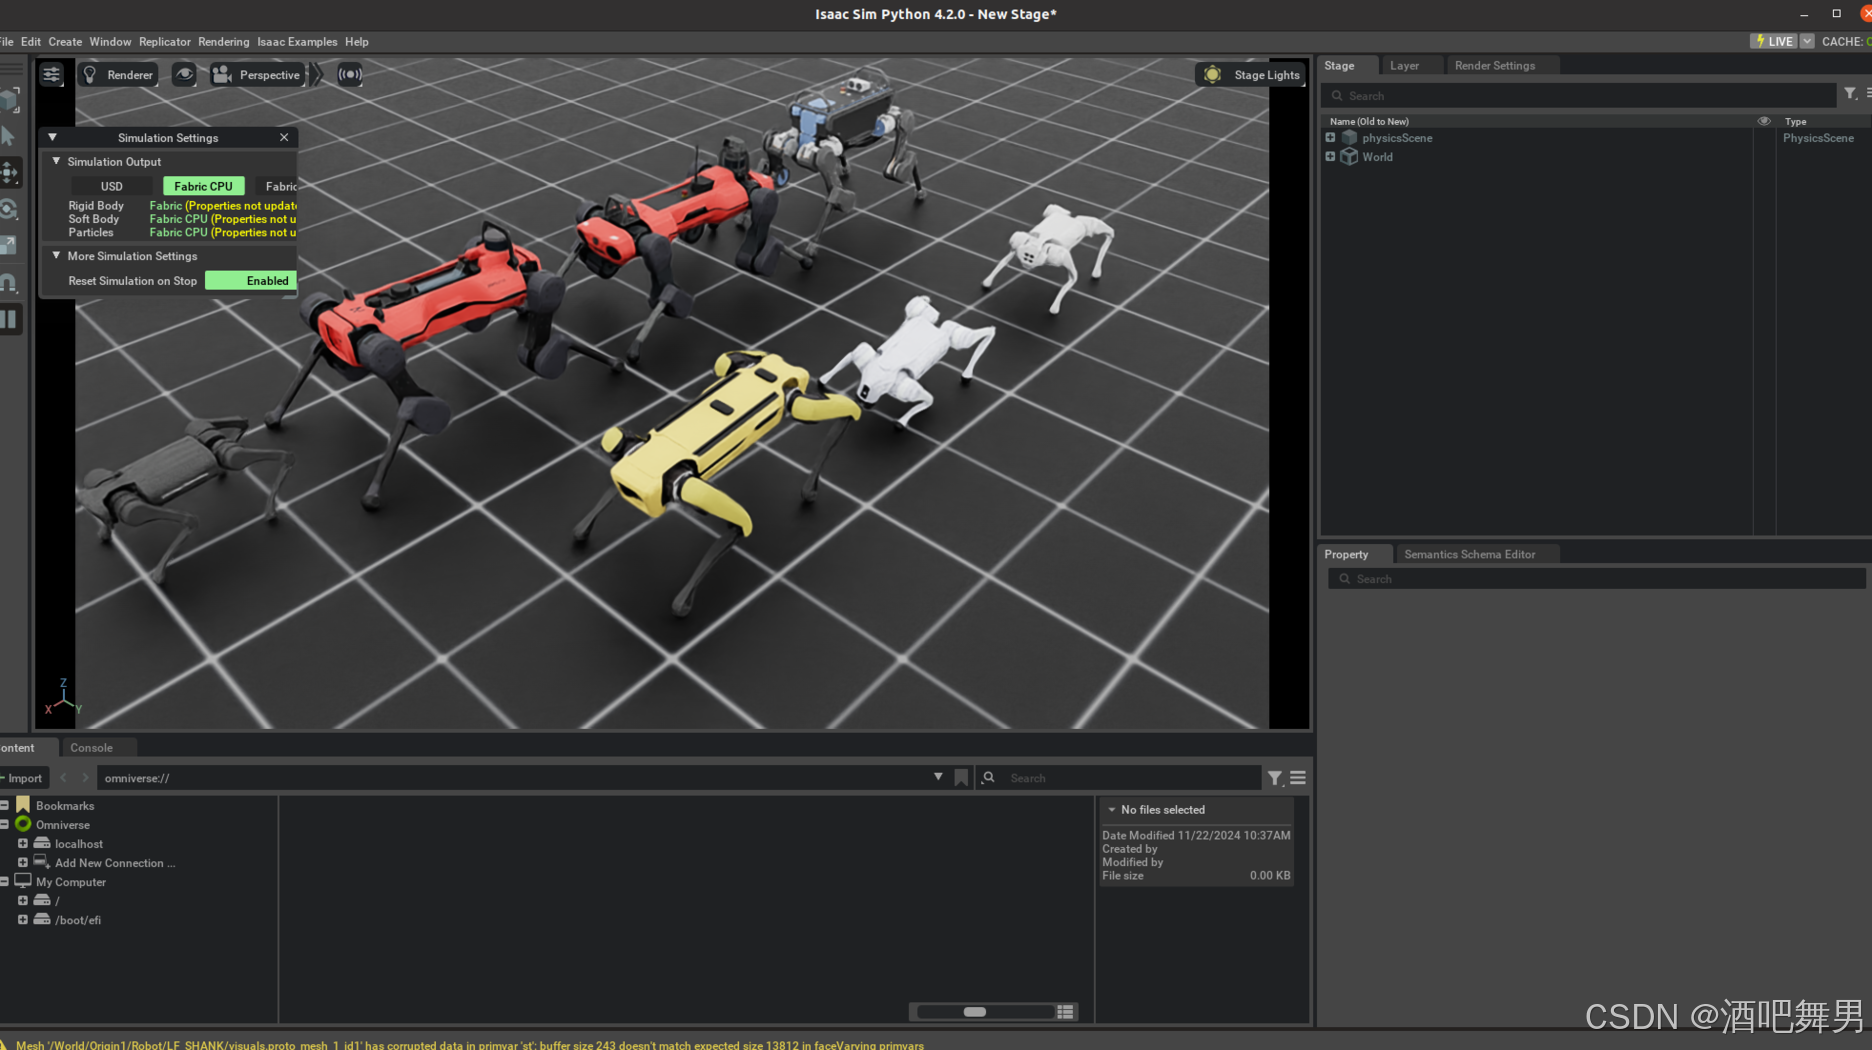Collapse the Simulation Output section
Image resolution: width=1872 pixels, height=1050 pixels.
click(x=56, y=161)
